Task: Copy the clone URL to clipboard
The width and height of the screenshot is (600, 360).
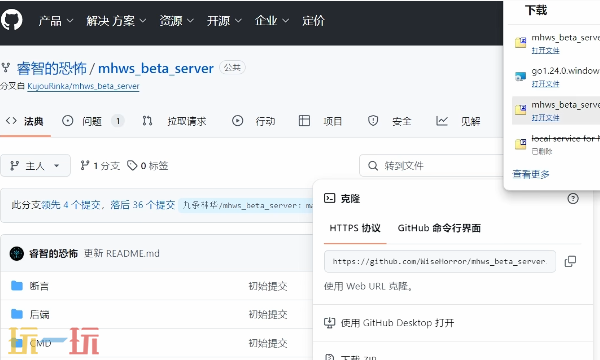Action: (x=570, y=261)
